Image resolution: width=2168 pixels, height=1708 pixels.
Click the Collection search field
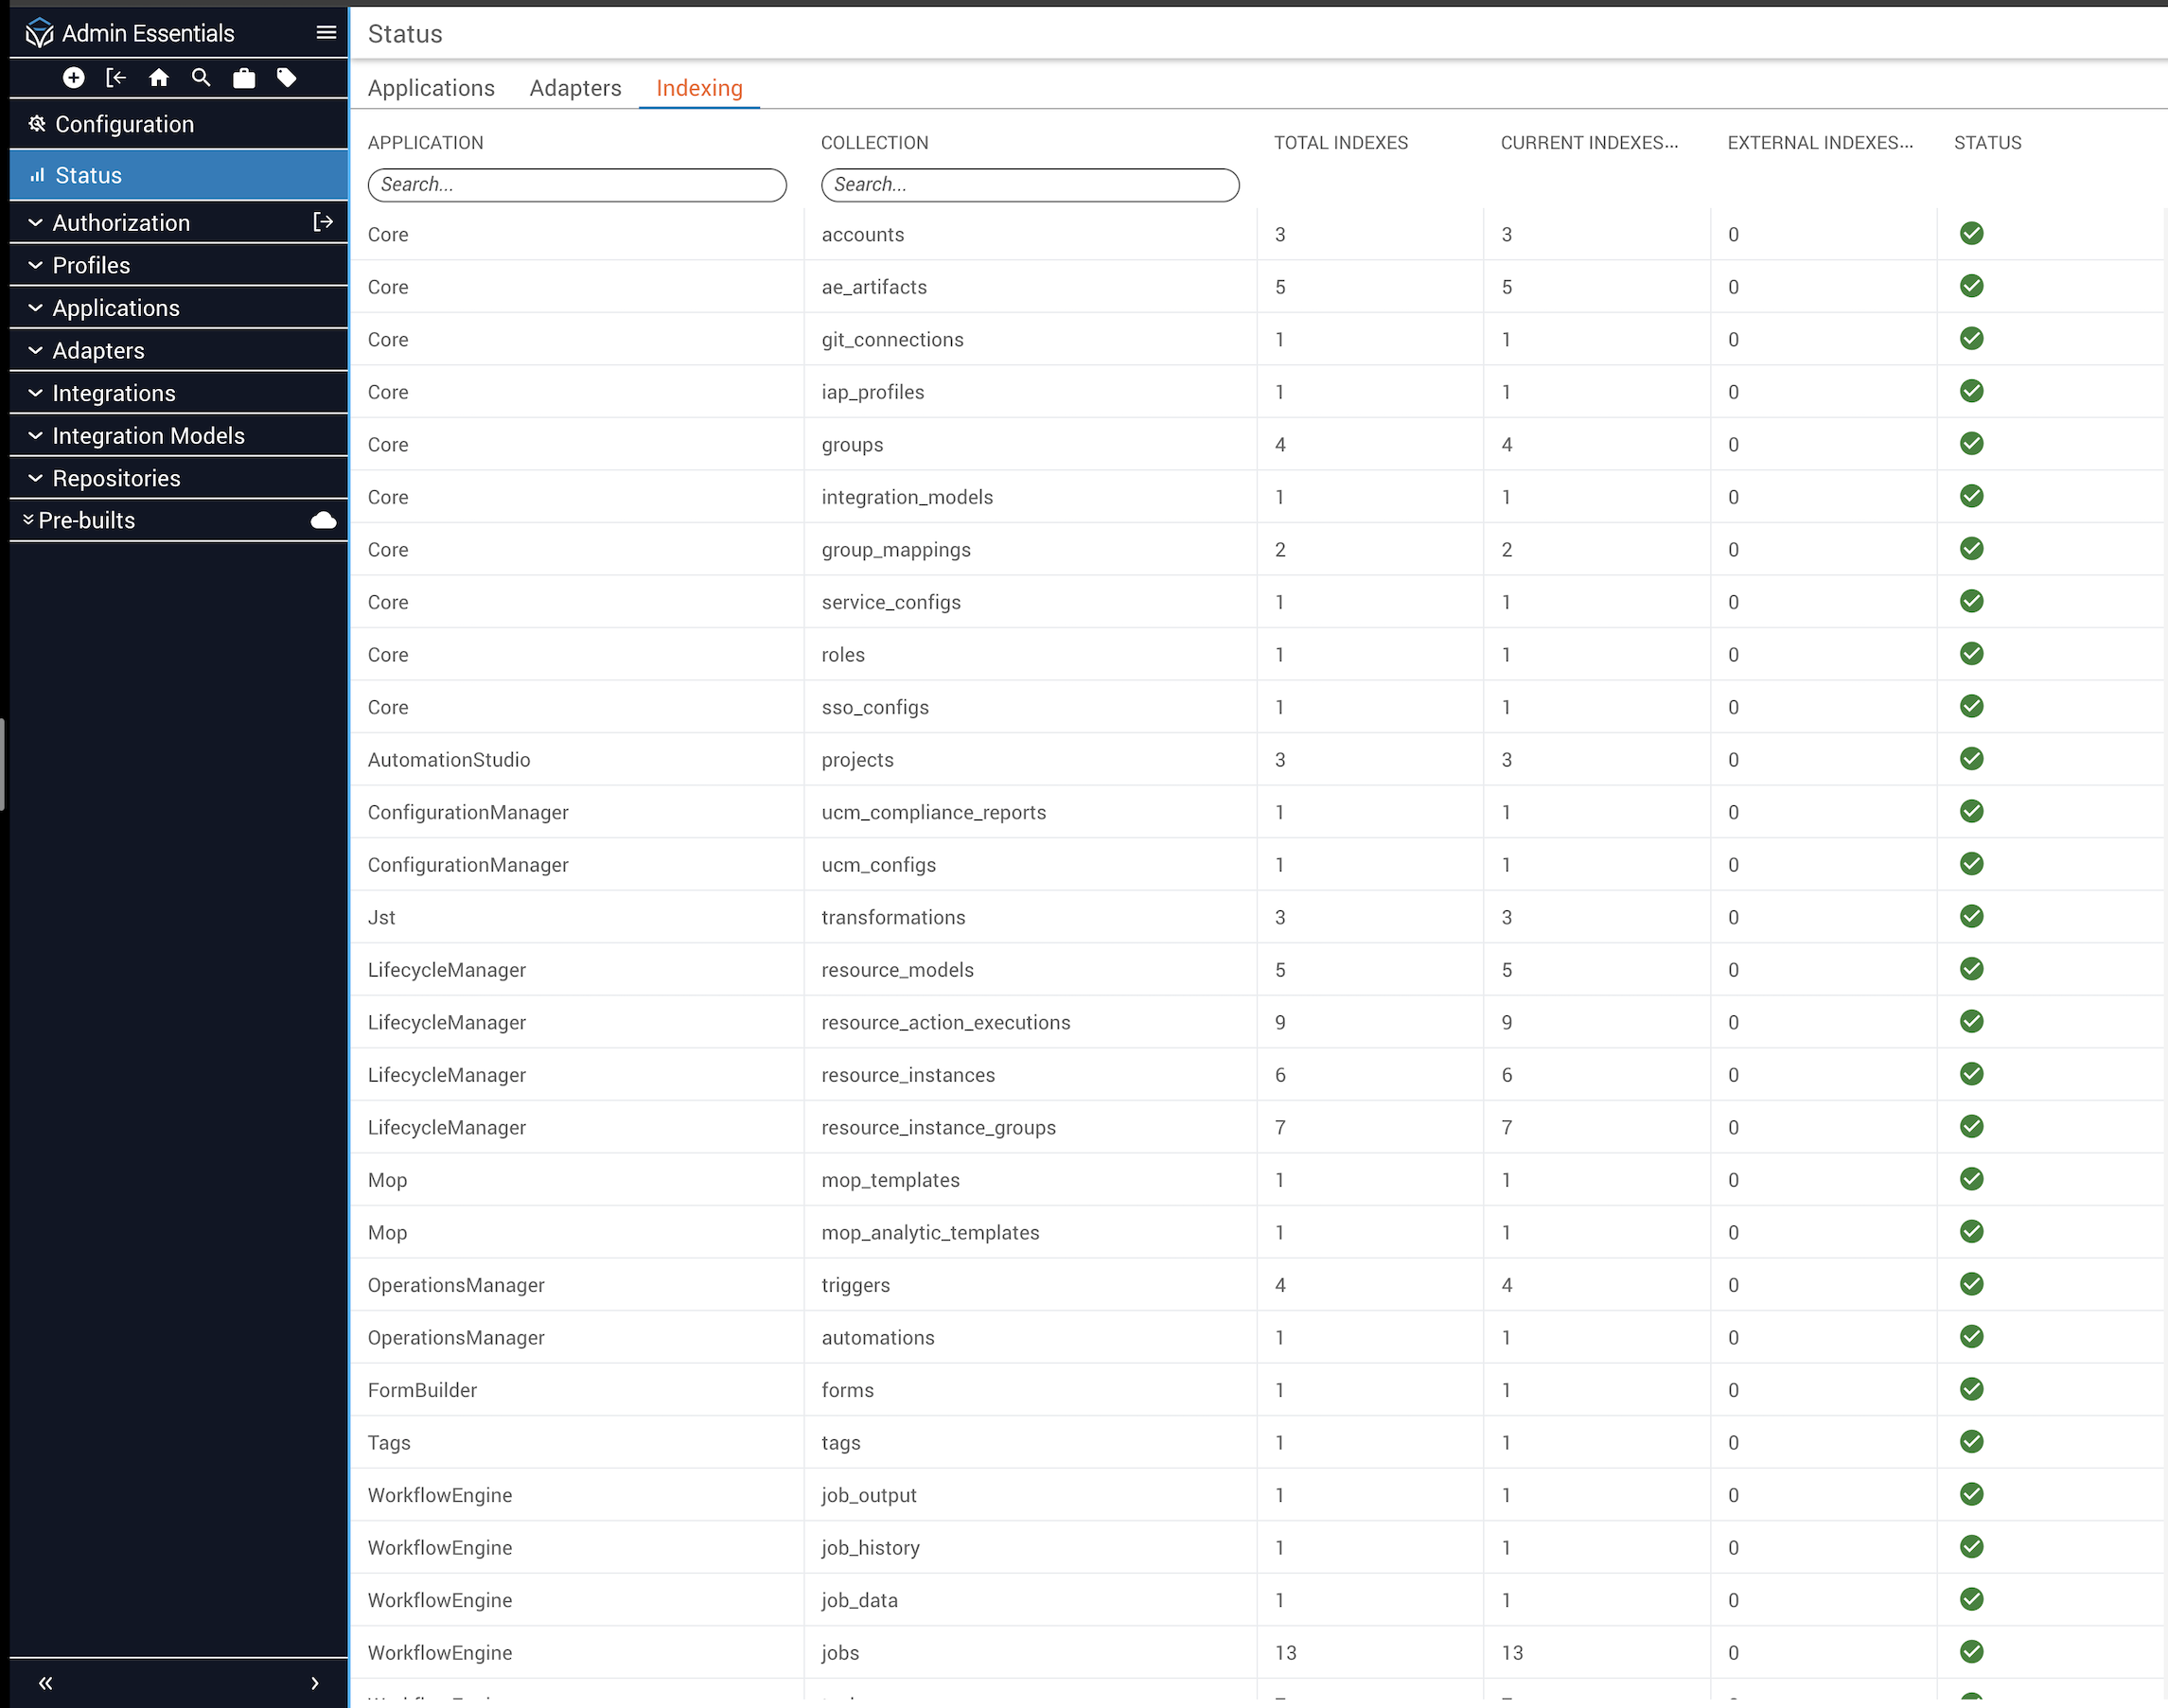pos(1029,185)
